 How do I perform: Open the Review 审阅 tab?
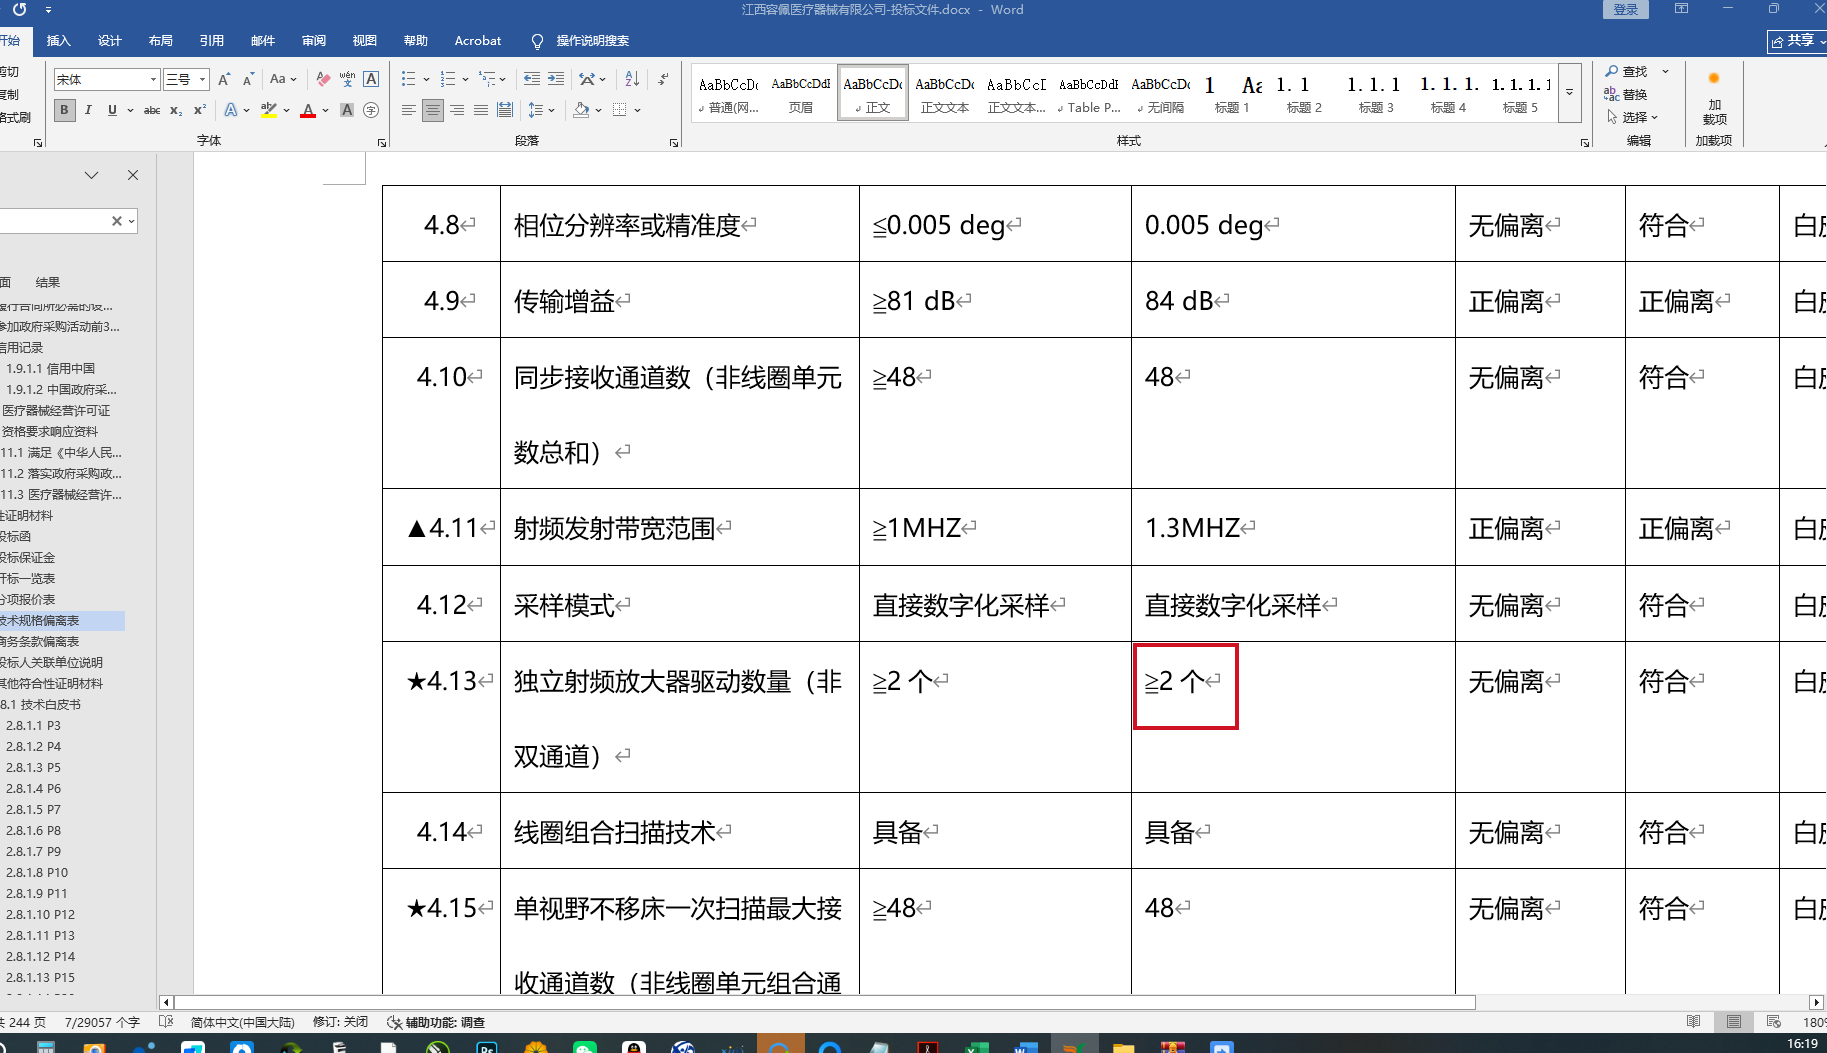[314, 41]
